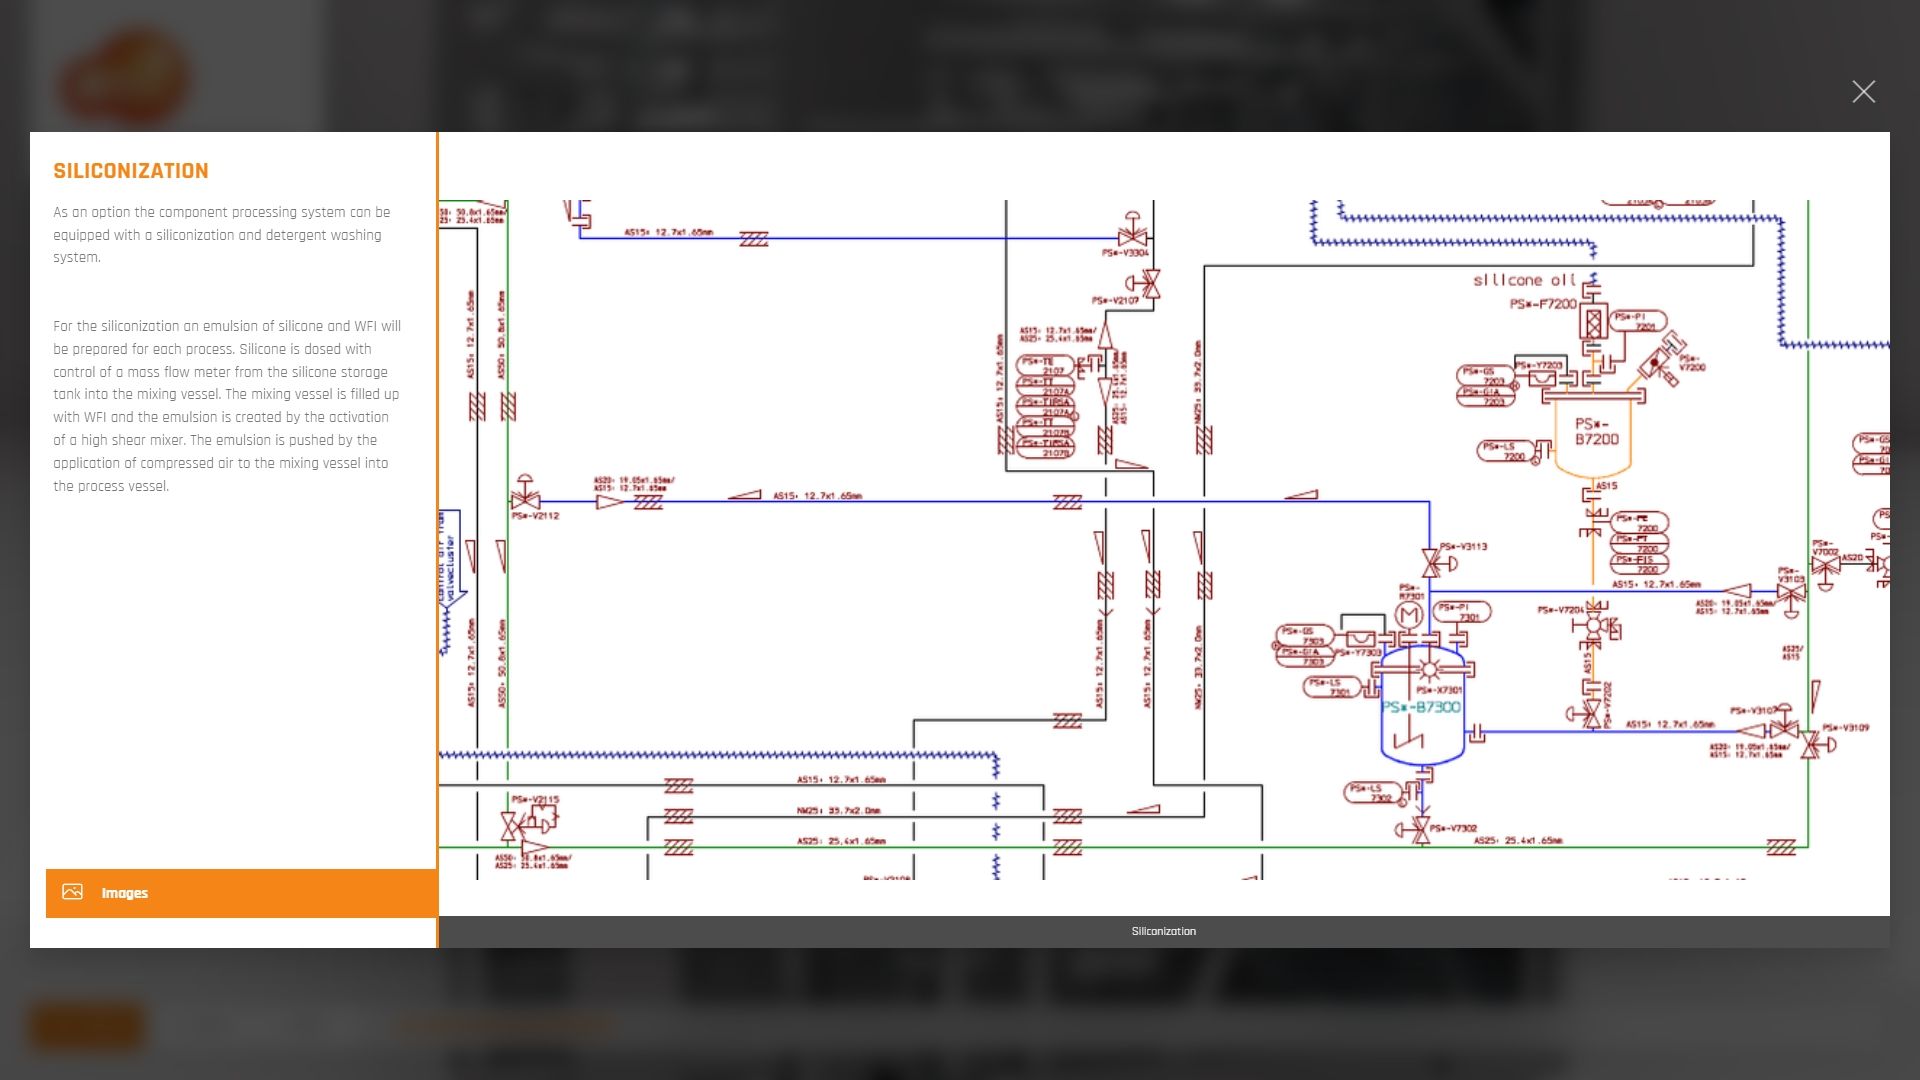1920x1080 pixels.
Task: Click the PS*-V3109 valve symbol
Action: 1810,744
